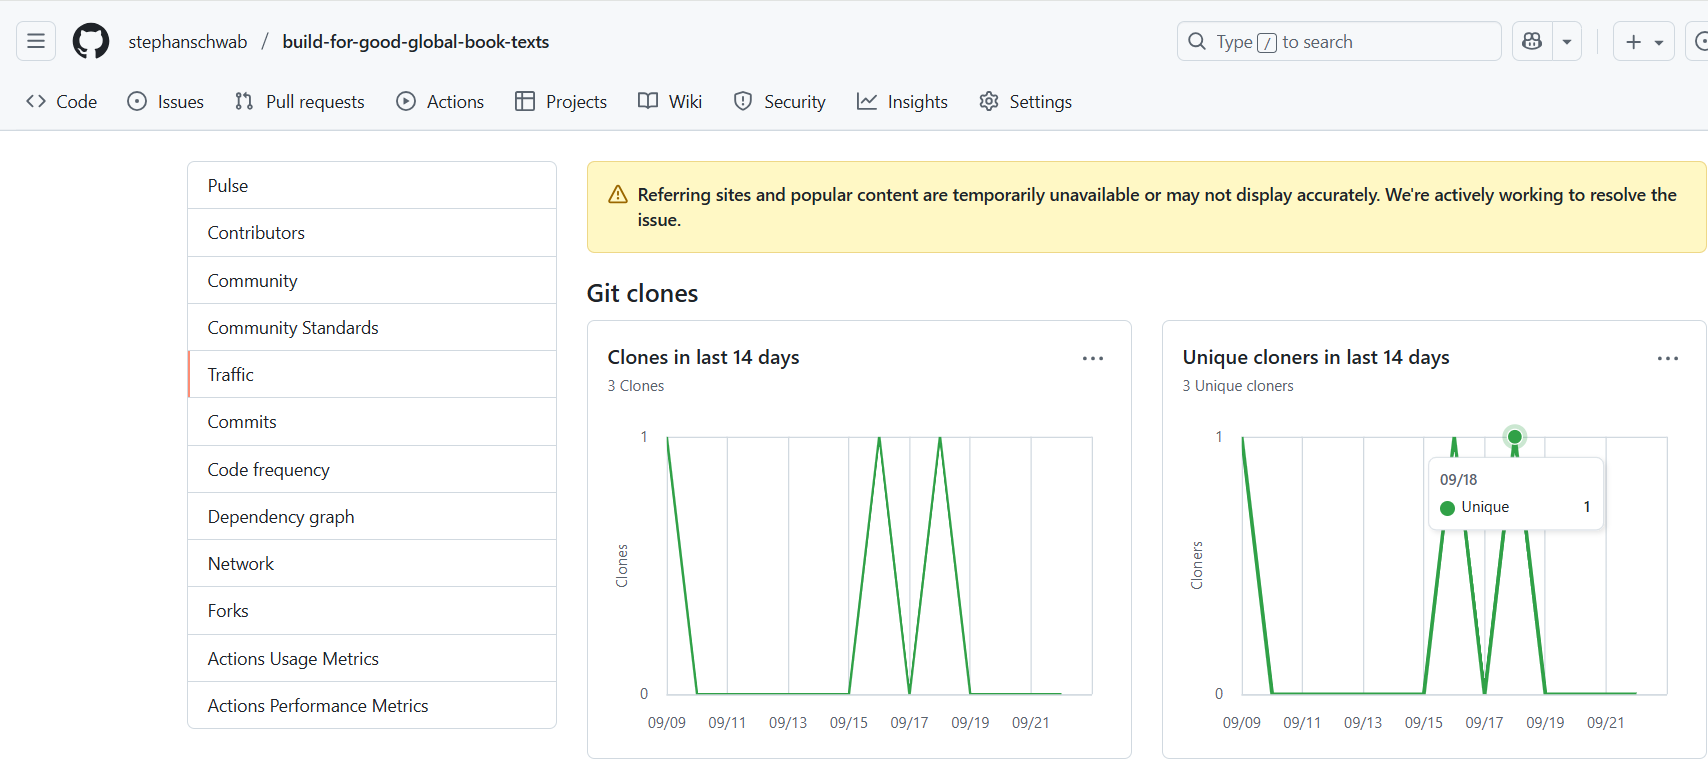The height and width of the screenshot is (759, 1708).
Task: Switch to the Settings tab
Action: tap(1026, 101)
